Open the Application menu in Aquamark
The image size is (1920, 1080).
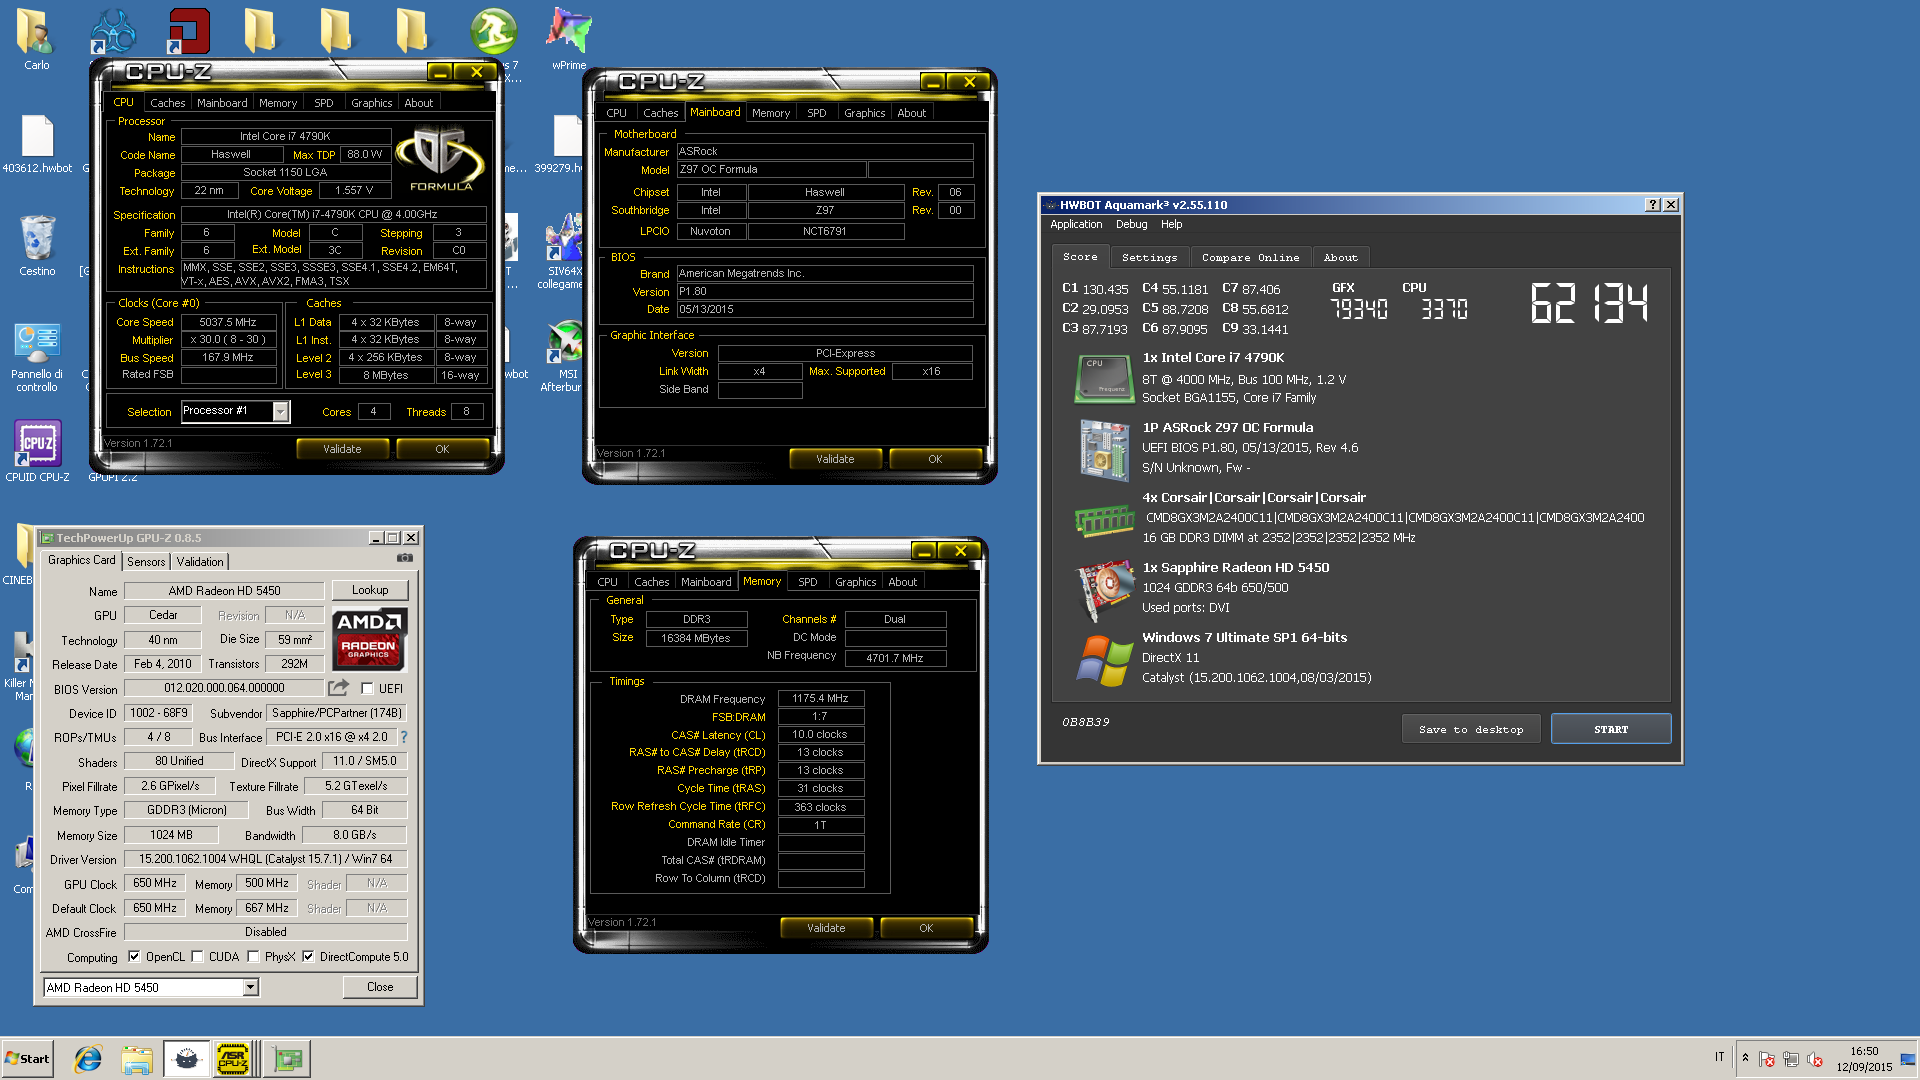coord(1076,224)
